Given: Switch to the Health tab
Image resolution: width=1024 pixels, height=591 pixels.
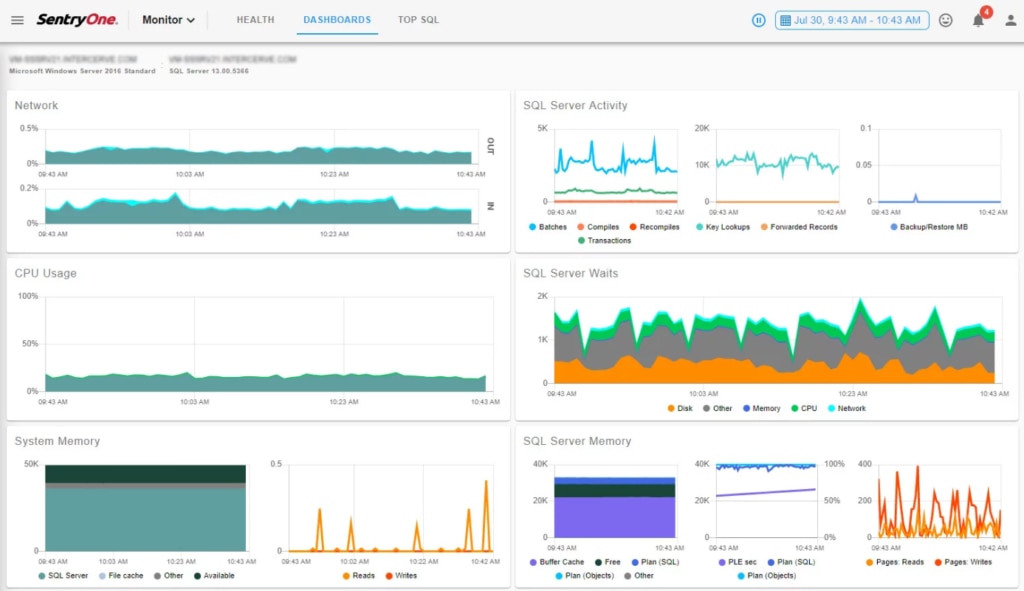Looking at the screenshot, I should click(255, 20).
